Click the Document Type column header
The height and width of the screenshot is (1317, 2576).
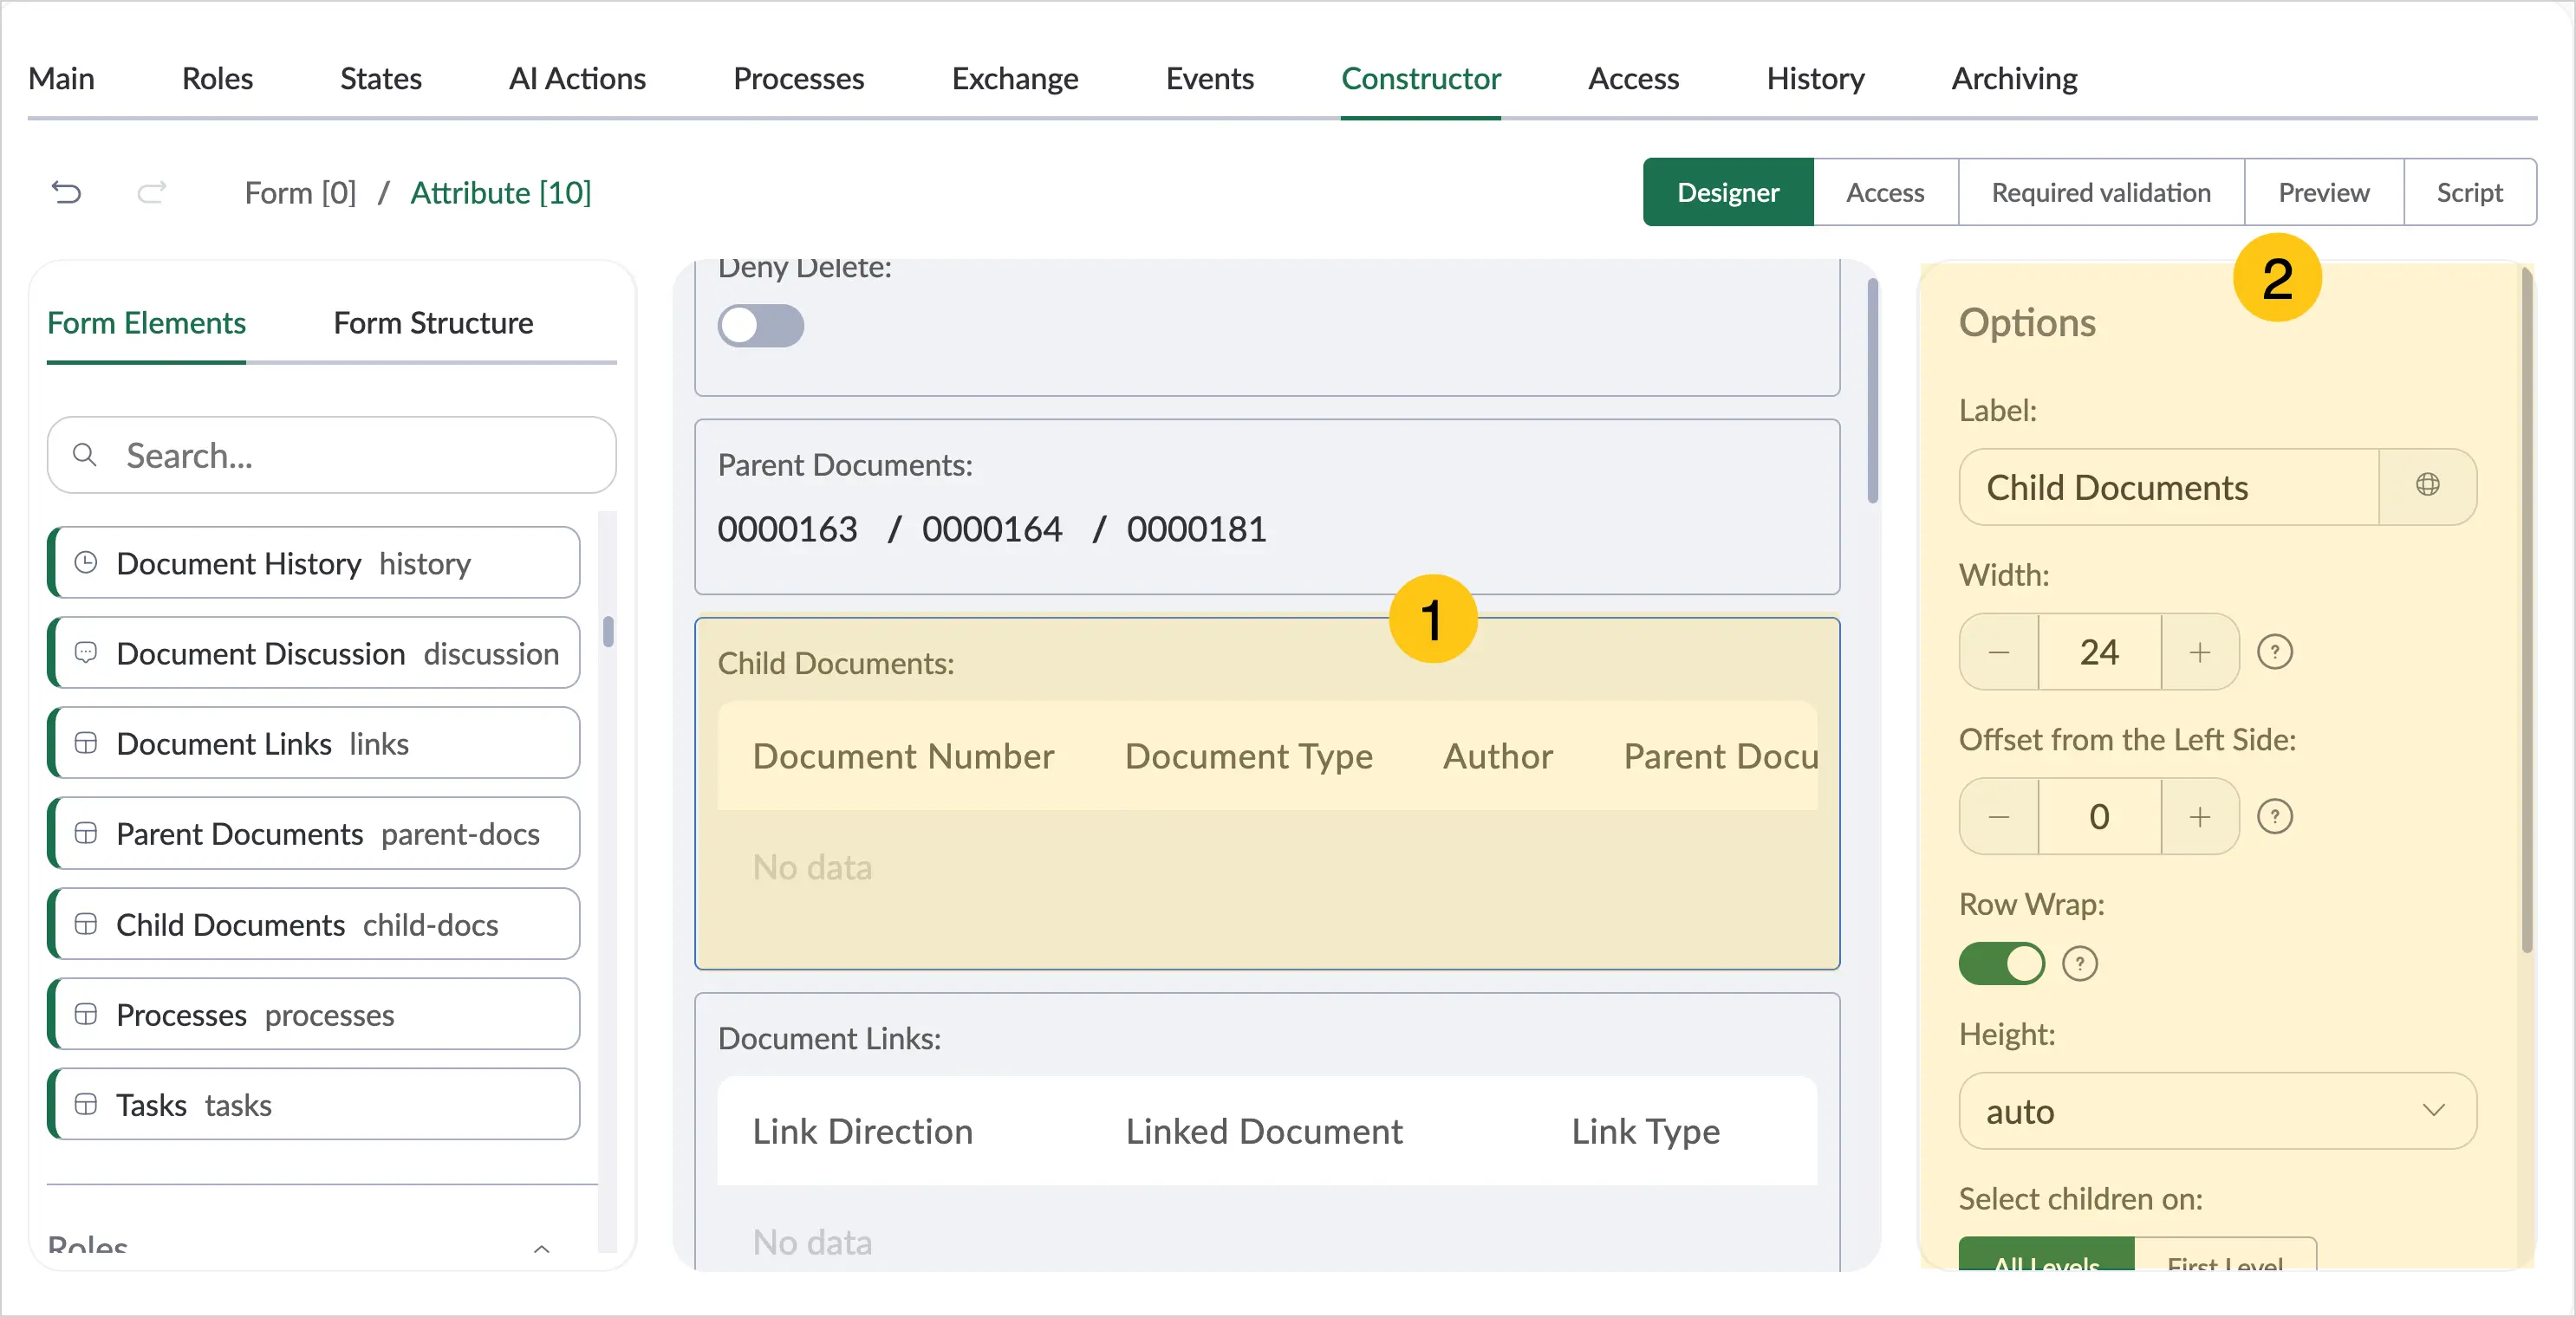click(1248, 756)
